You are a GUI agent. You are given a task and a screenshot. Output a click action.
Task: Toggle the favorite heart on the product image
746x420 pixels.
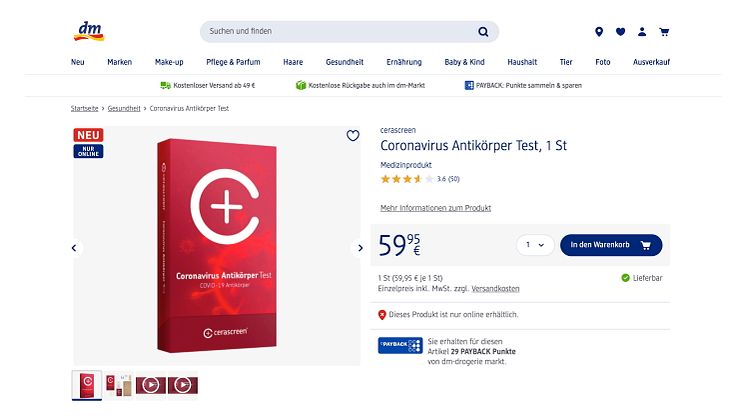[x=353, y=136]
